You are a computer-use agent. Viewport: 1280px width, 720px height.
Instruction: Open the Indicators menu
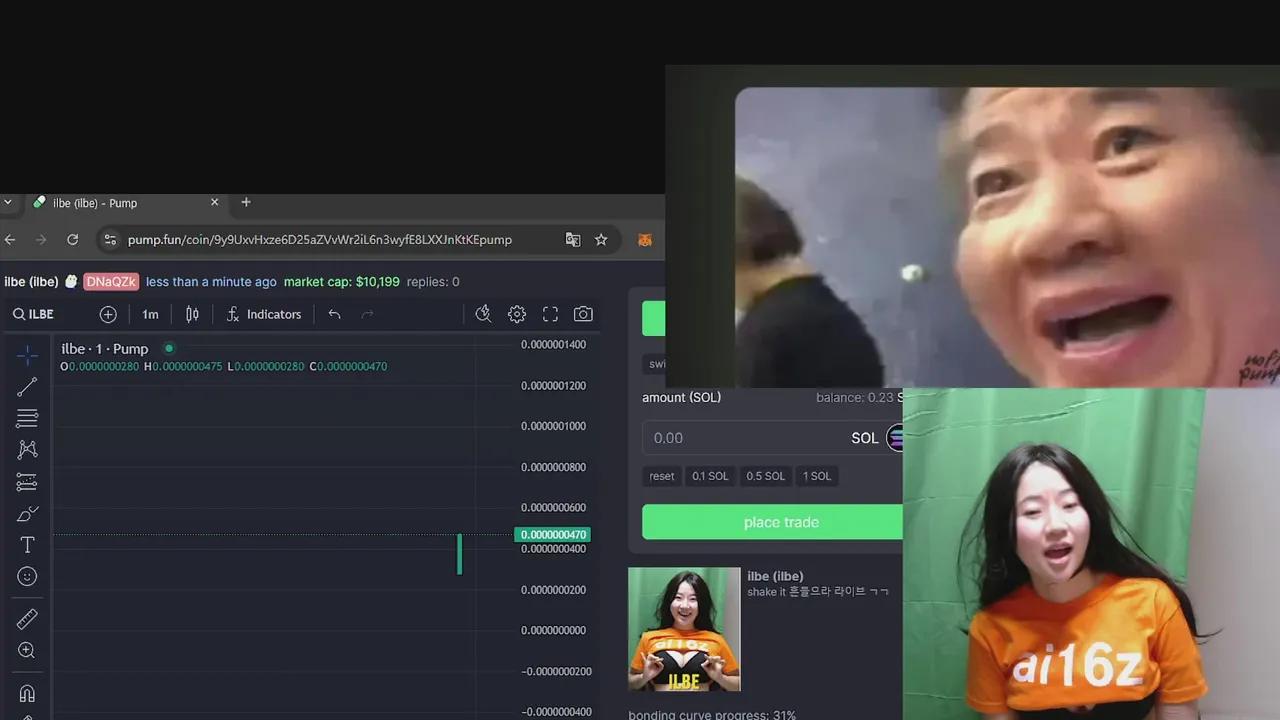click(264, 314)
